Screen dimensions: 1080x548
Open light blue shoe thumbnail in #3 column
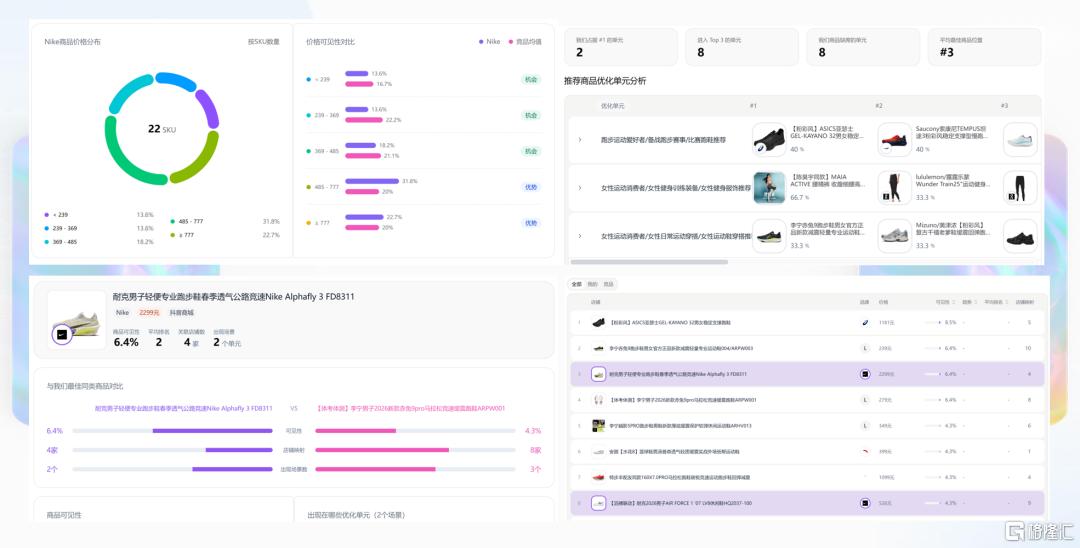[1020, 140]
